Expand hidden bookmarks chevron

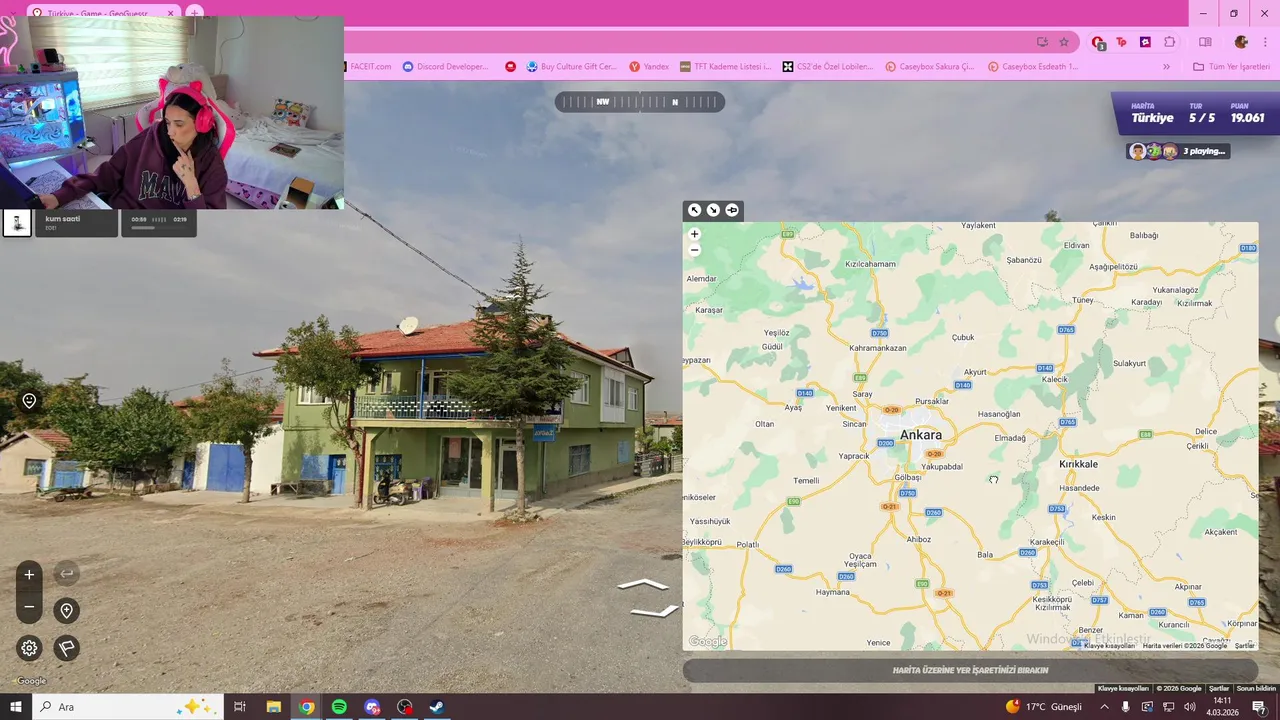(x=1166, y=67)
